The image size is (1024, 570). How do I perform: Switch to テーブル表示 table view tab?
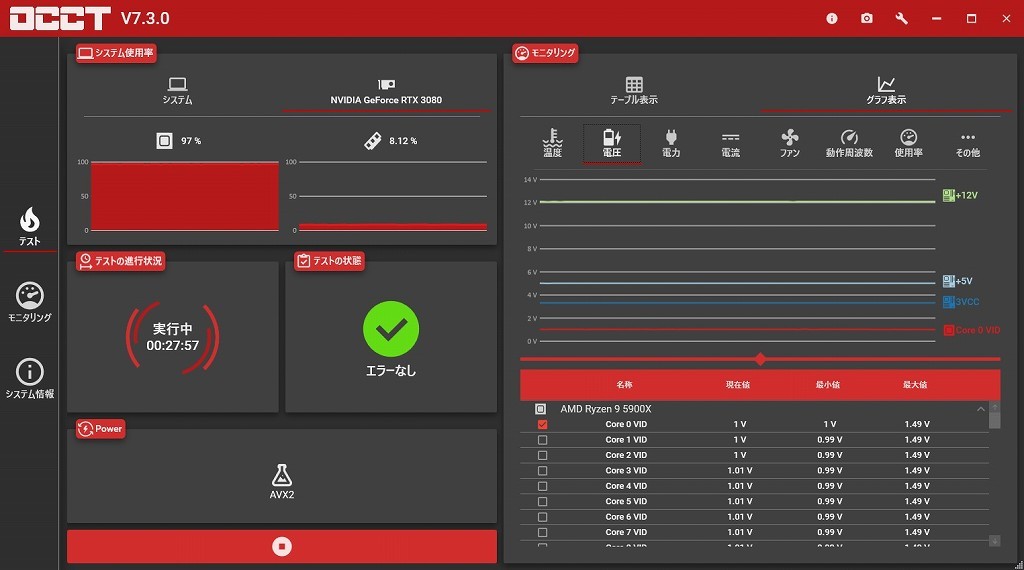click(633, 91)
